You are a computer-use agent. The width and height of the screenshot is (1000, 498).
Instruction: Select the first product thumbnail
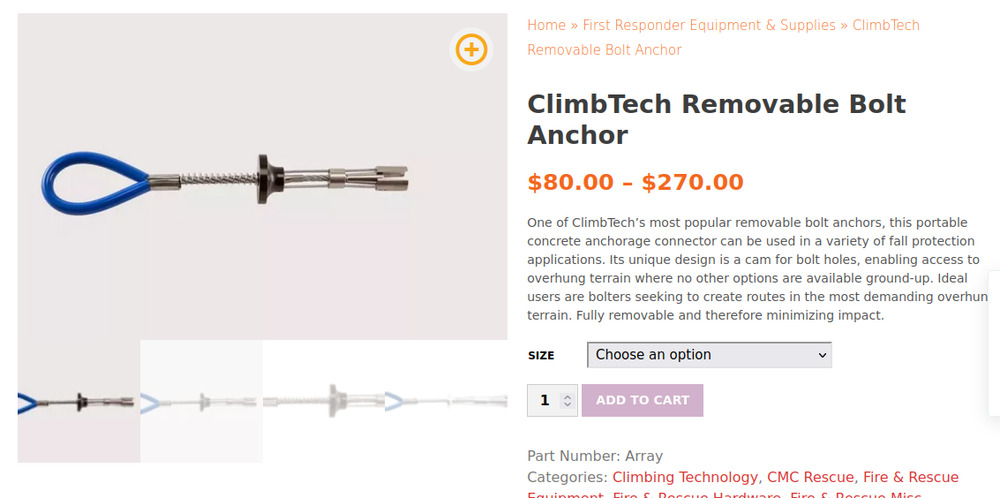(78, 401)
